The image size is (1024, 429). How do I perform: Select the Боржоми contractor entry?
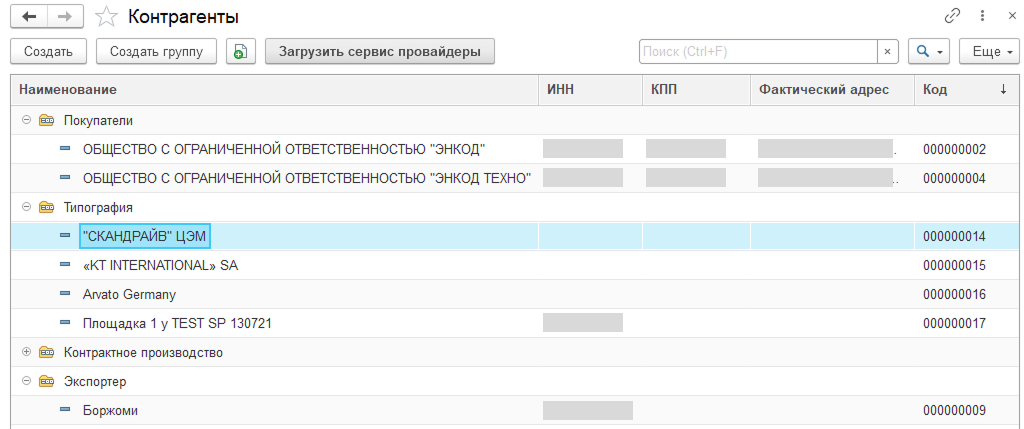tap(110, 410)
